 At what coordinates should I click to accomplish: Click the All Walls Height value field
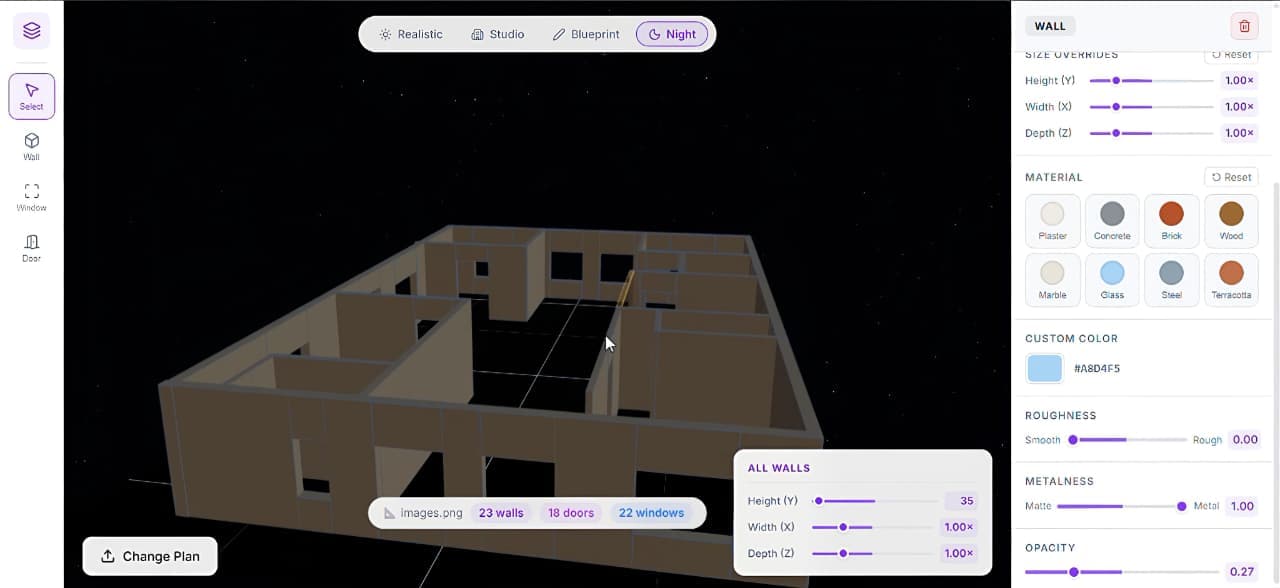[958, 501]
